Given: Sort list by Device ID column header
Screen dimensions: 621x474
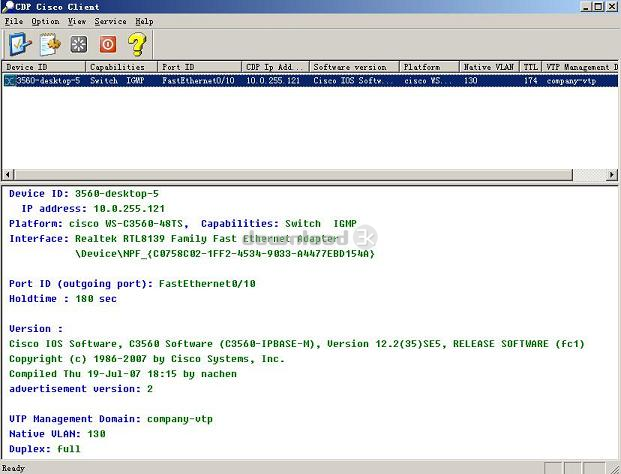Looking at the screenshot, I should [43, 67].
